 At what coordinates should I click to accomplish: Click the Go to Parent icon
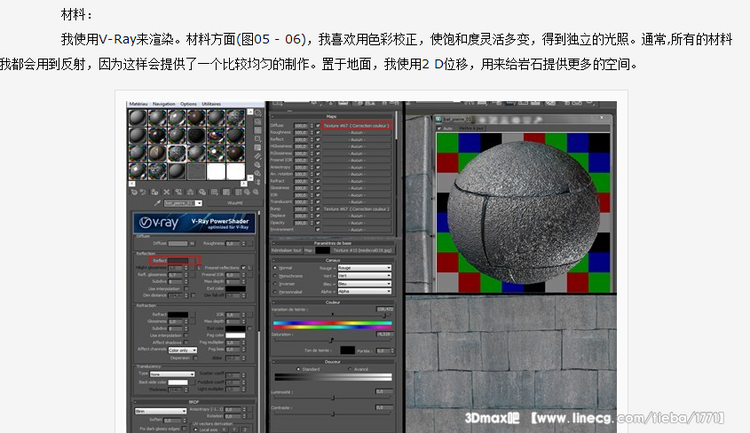coord(247,192)
